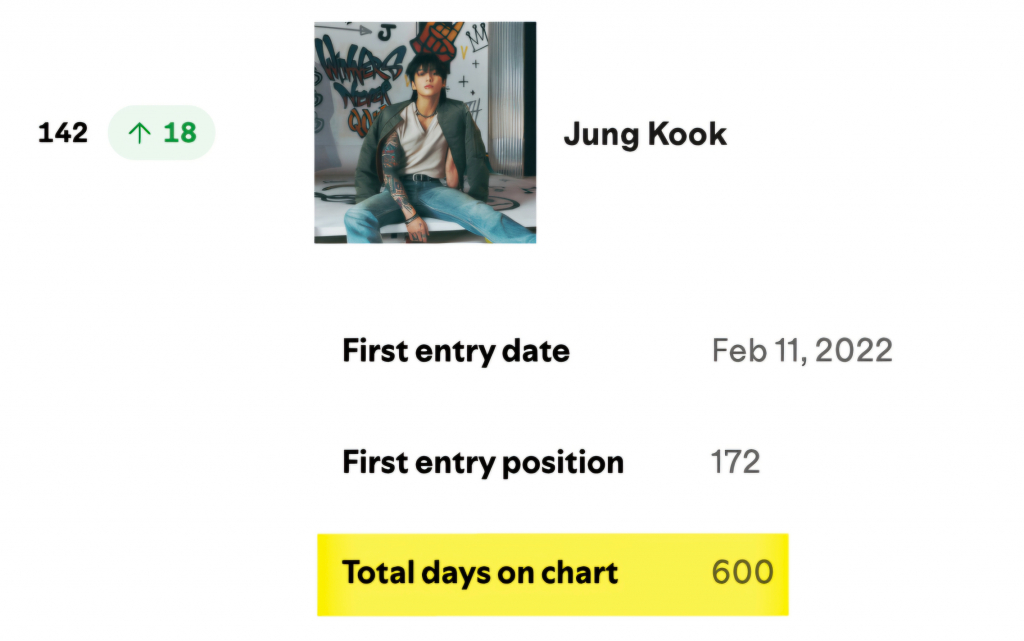
Task: Click the Feb 11, 2022 date value
Action: 802,351
